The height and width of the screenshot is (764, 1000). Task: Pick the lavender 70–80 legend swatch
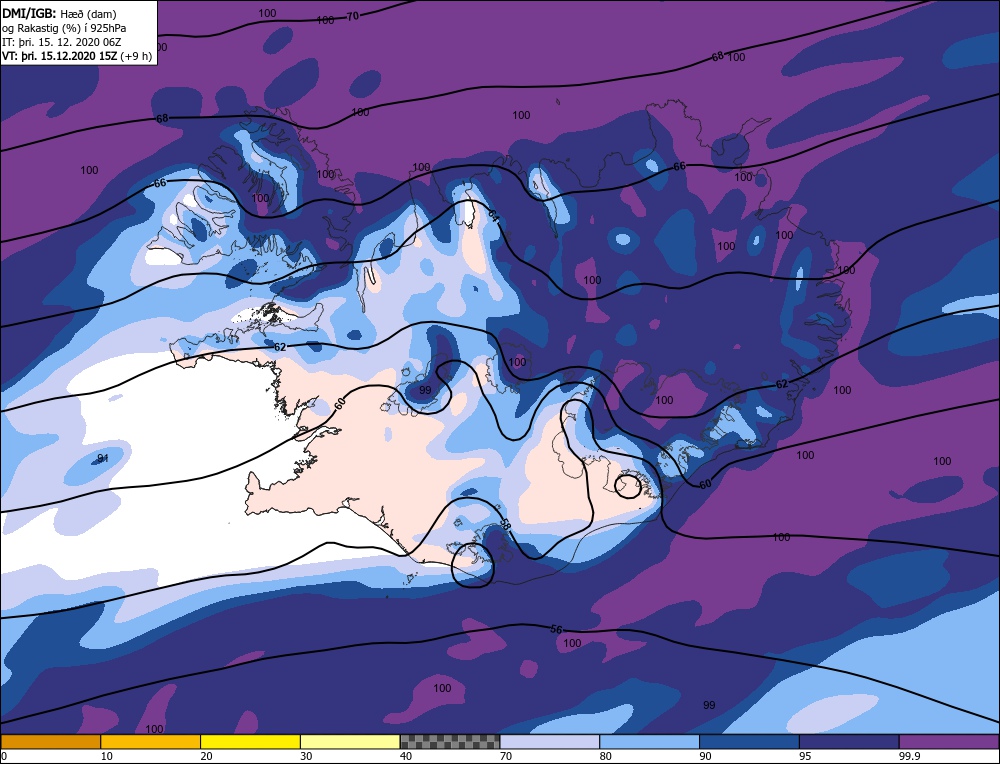tap(550, 742)
